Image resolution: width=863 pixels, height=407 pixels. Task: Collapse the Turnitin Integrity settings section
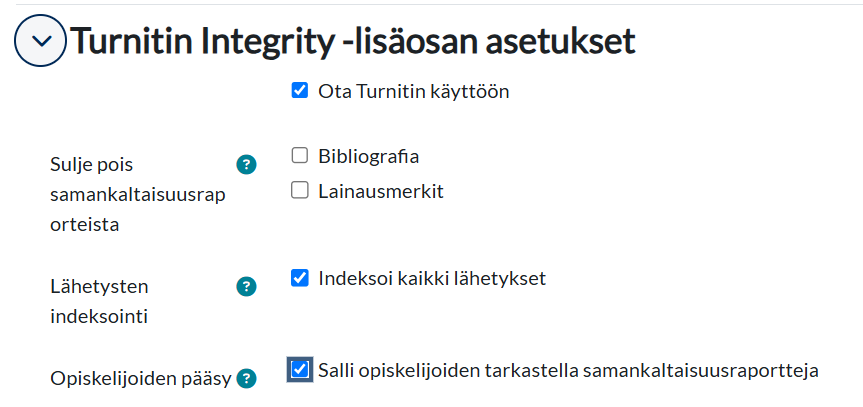[40, 41]
